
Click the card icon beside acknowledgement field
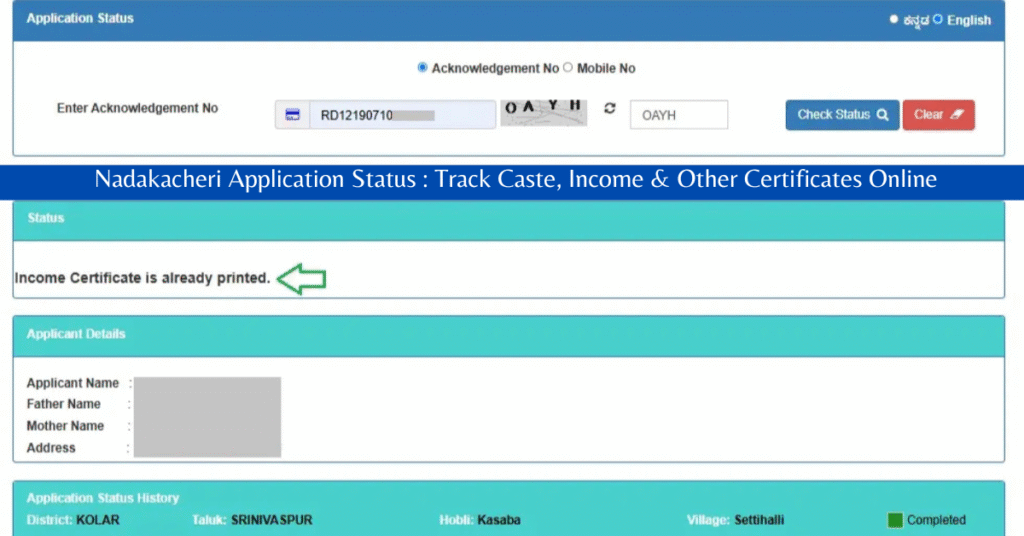tap(292, 115)
